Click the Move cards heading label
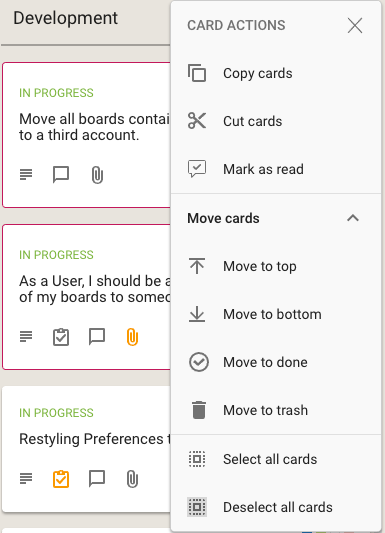385x533 pixels. point(223,218)
